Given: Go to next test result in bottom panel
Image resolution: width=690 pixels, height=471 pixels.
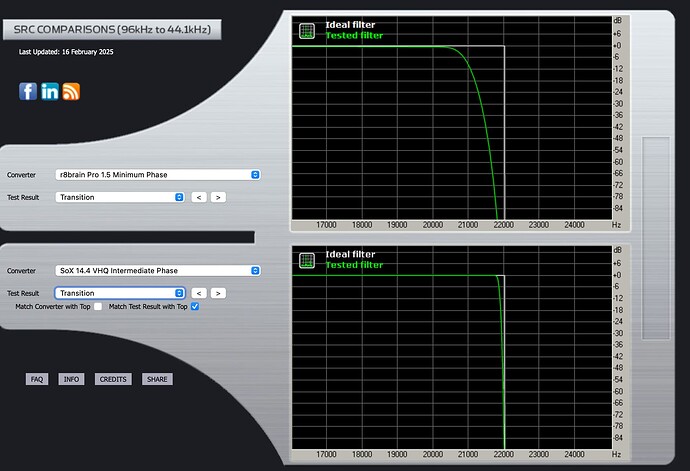Looking at the screenshot, I should click(x=218, y=293).
